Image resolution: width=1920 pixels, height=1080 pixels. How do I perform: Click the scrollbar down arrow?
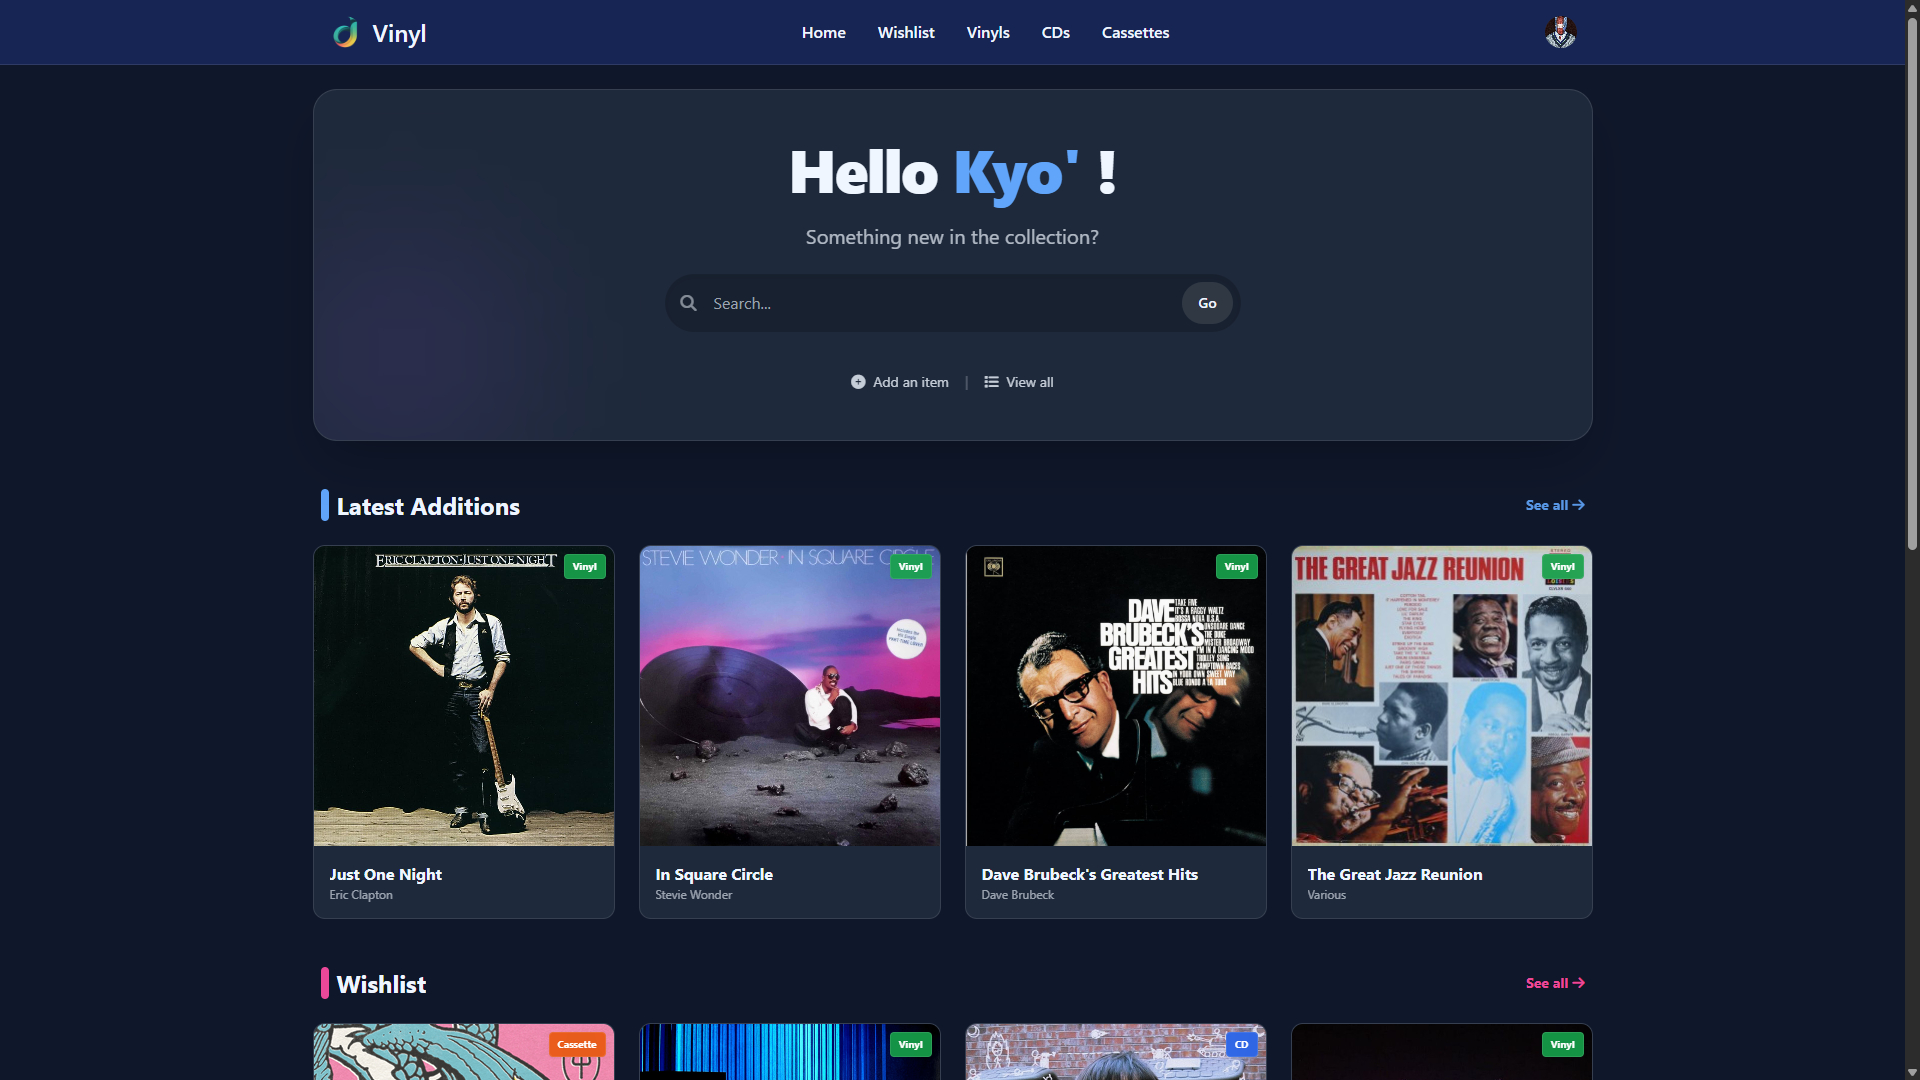pos(1912,1072)
